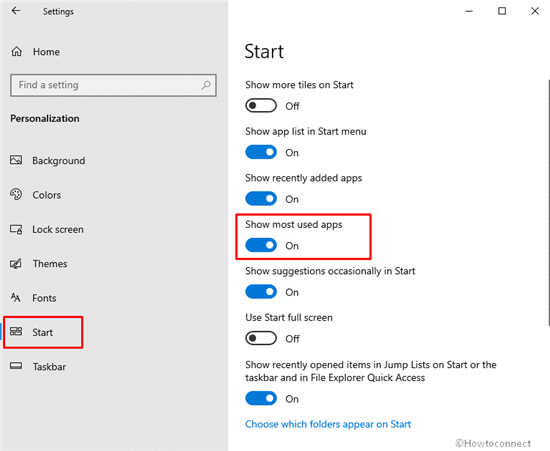Screen dimensions: 550x451
Task: Click the back arrow icon in Settings
Action: coord(16,11)
